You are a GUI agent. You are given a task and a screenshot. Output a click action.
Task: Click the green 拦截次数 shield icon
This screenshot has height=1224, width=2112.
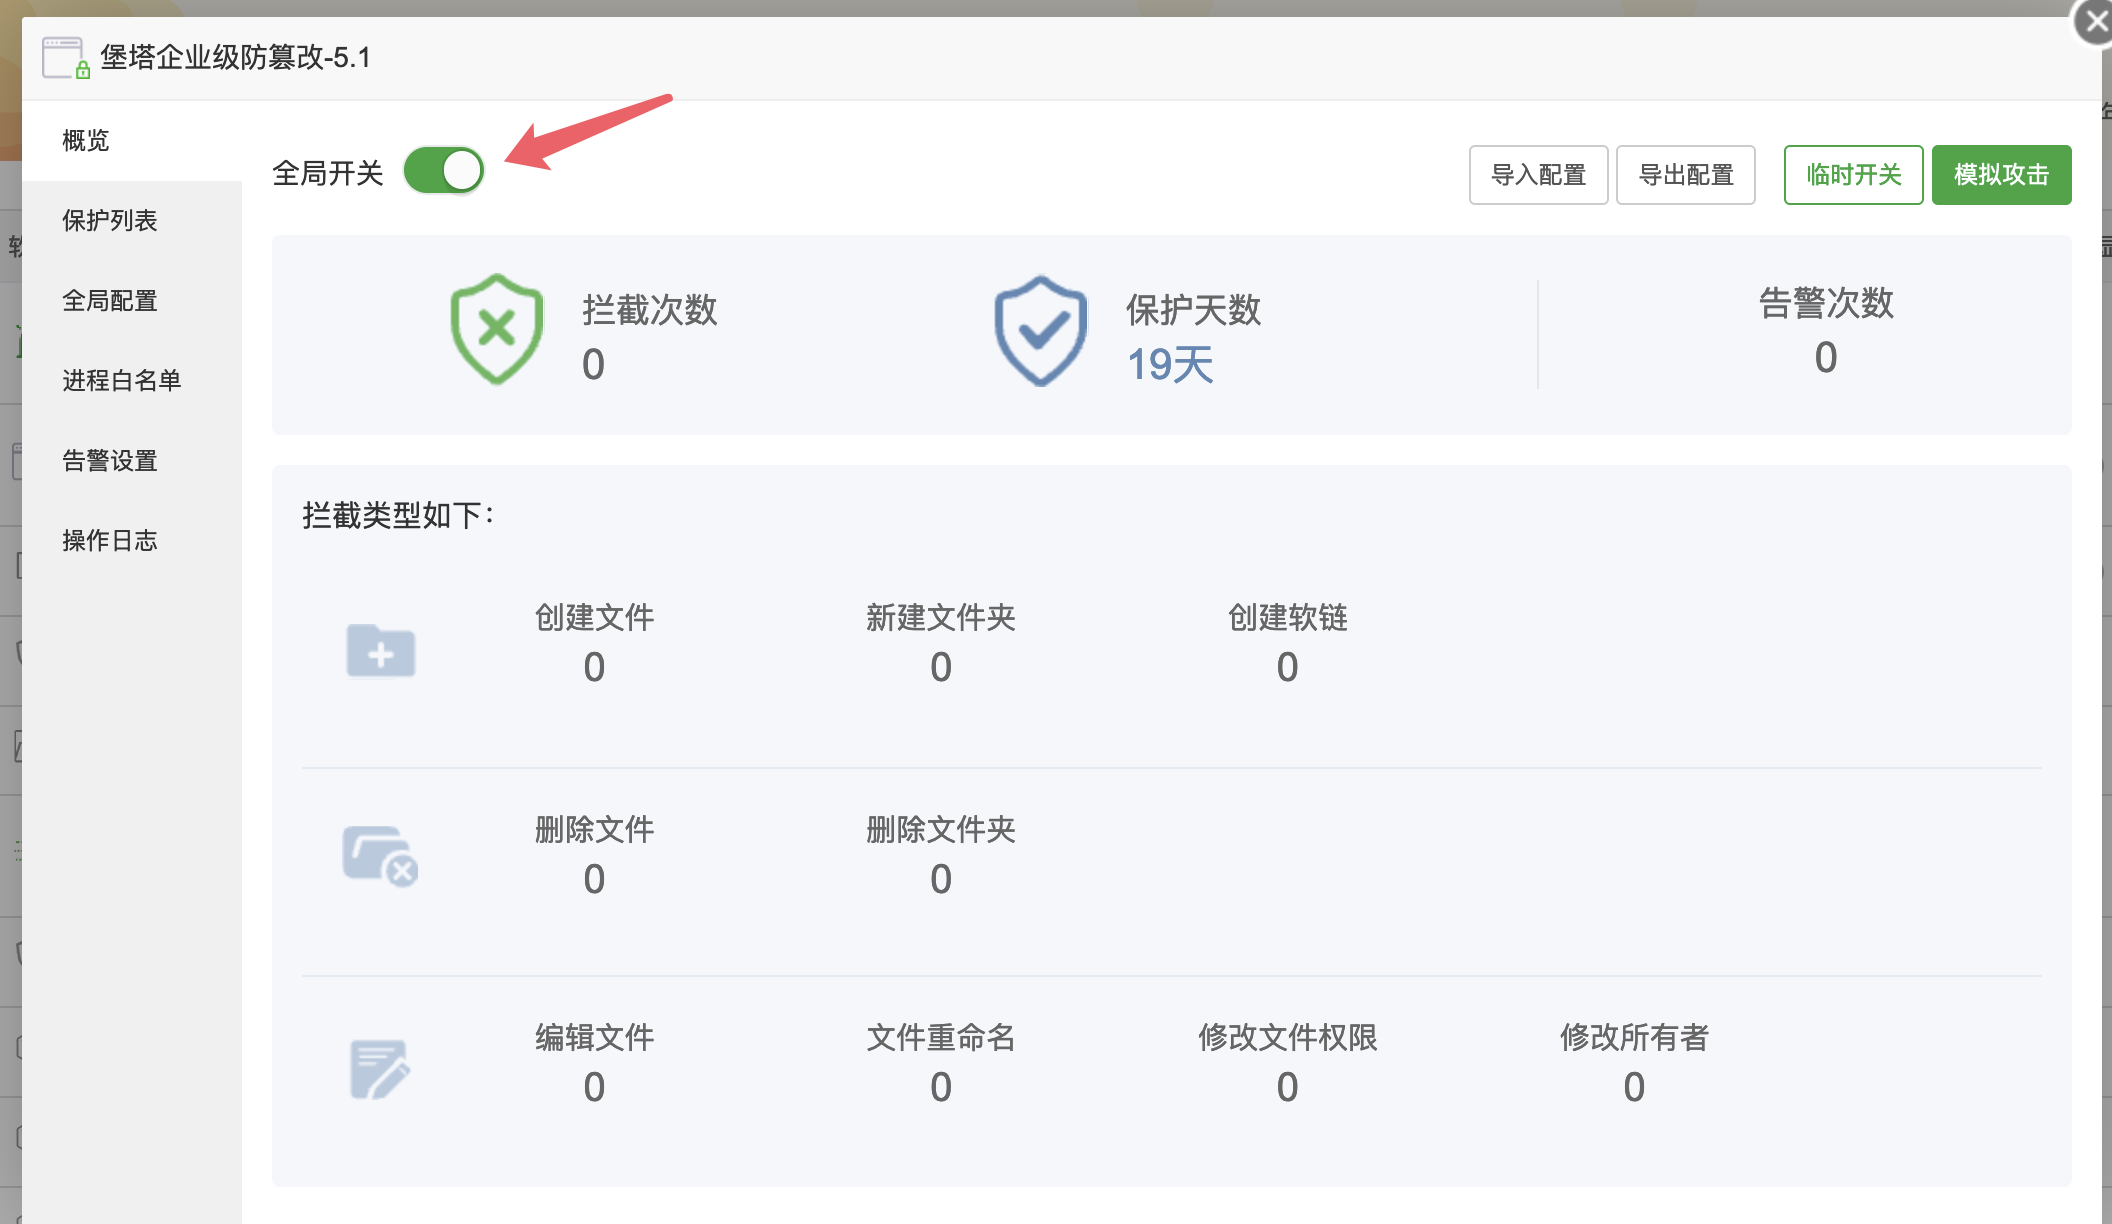click(497, 329)
